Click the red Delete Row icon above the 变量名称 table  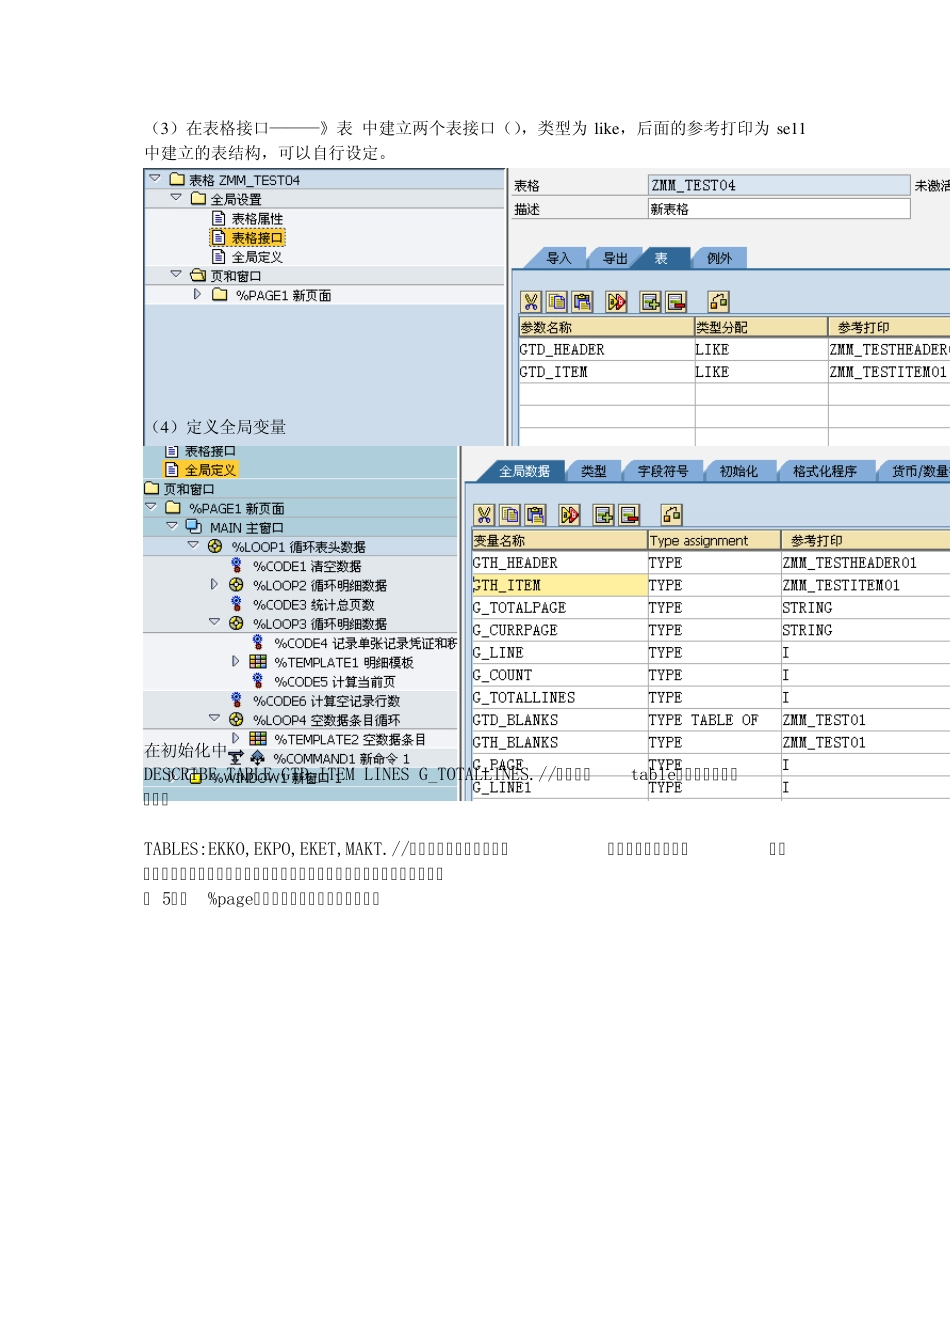[x=630, y=515]
